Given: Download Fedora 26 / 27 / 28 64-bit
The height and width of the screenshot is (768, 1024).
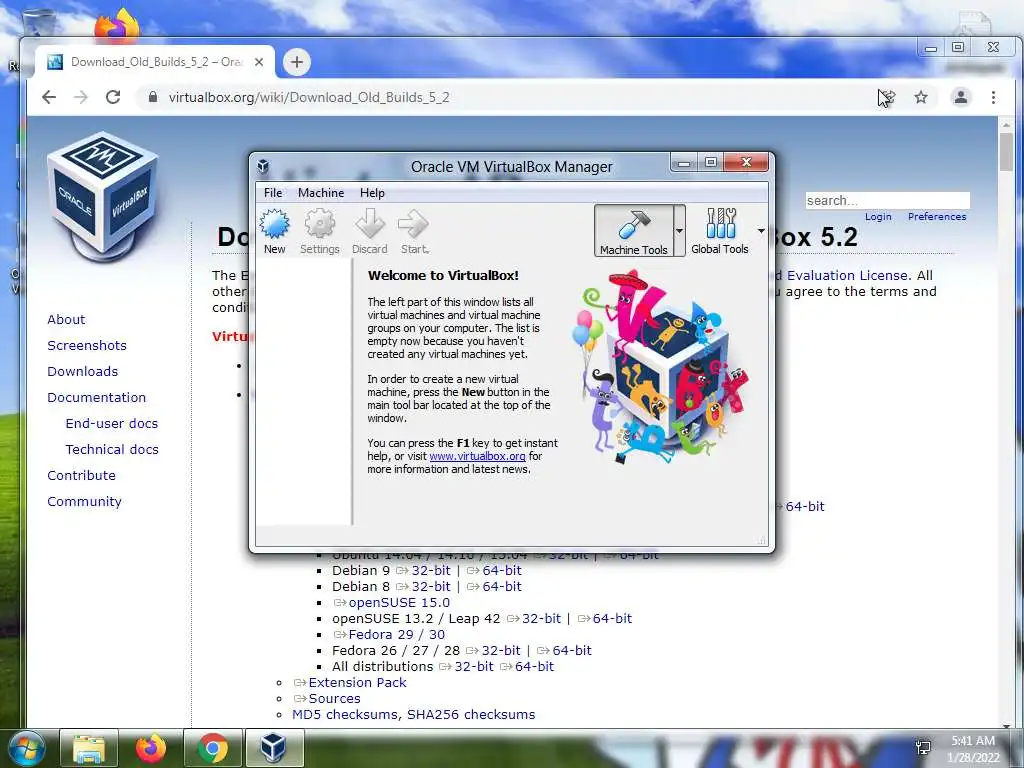Looking at the screenshot, I should 571,650.
